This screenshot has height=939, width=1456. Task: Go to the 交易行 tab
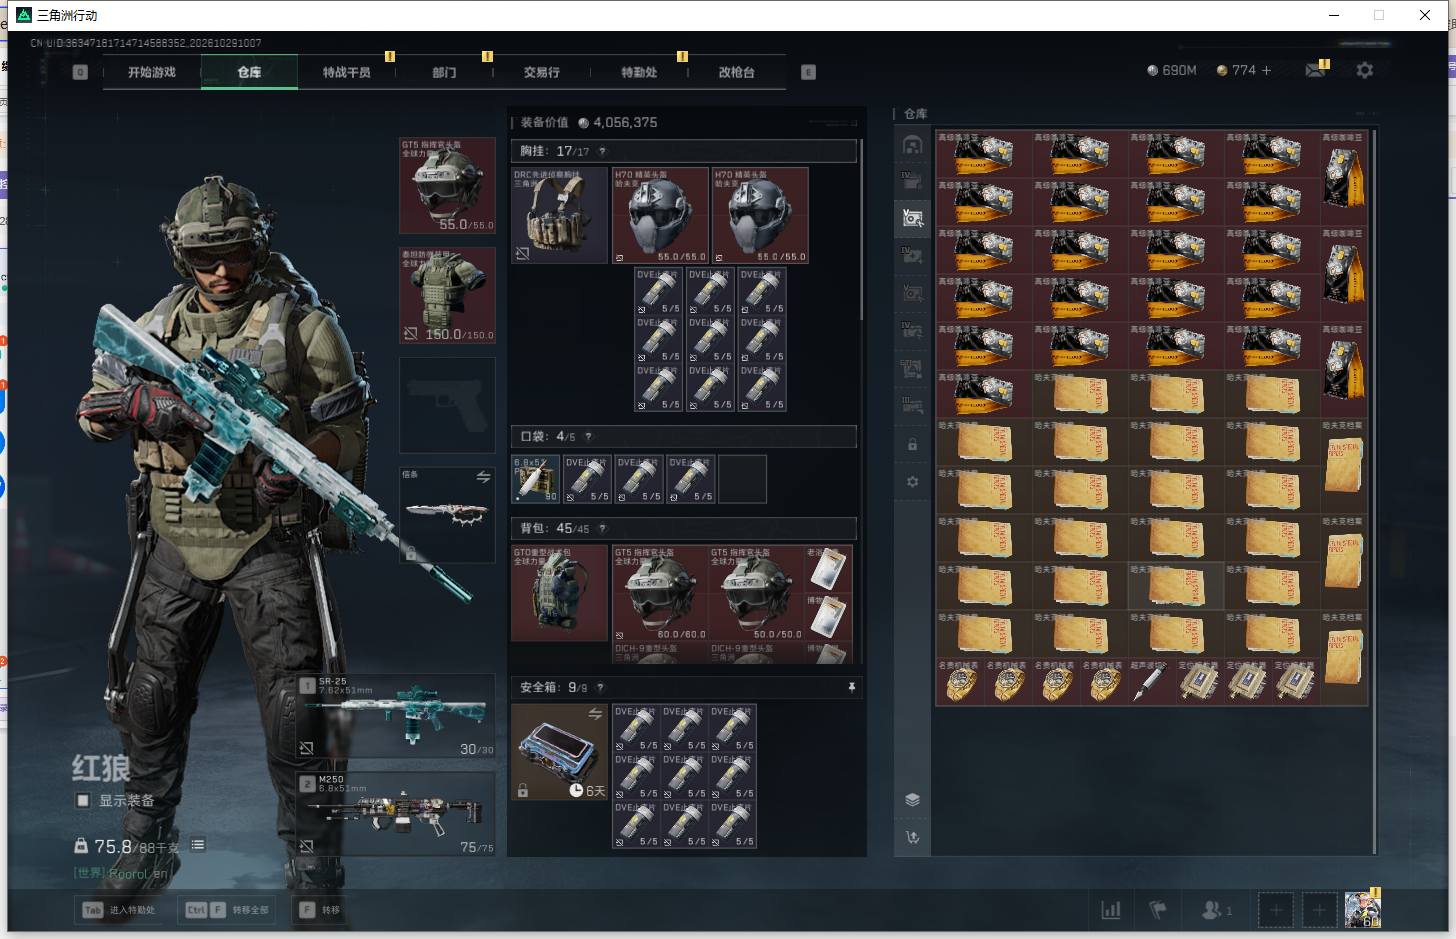coord(541,72)
